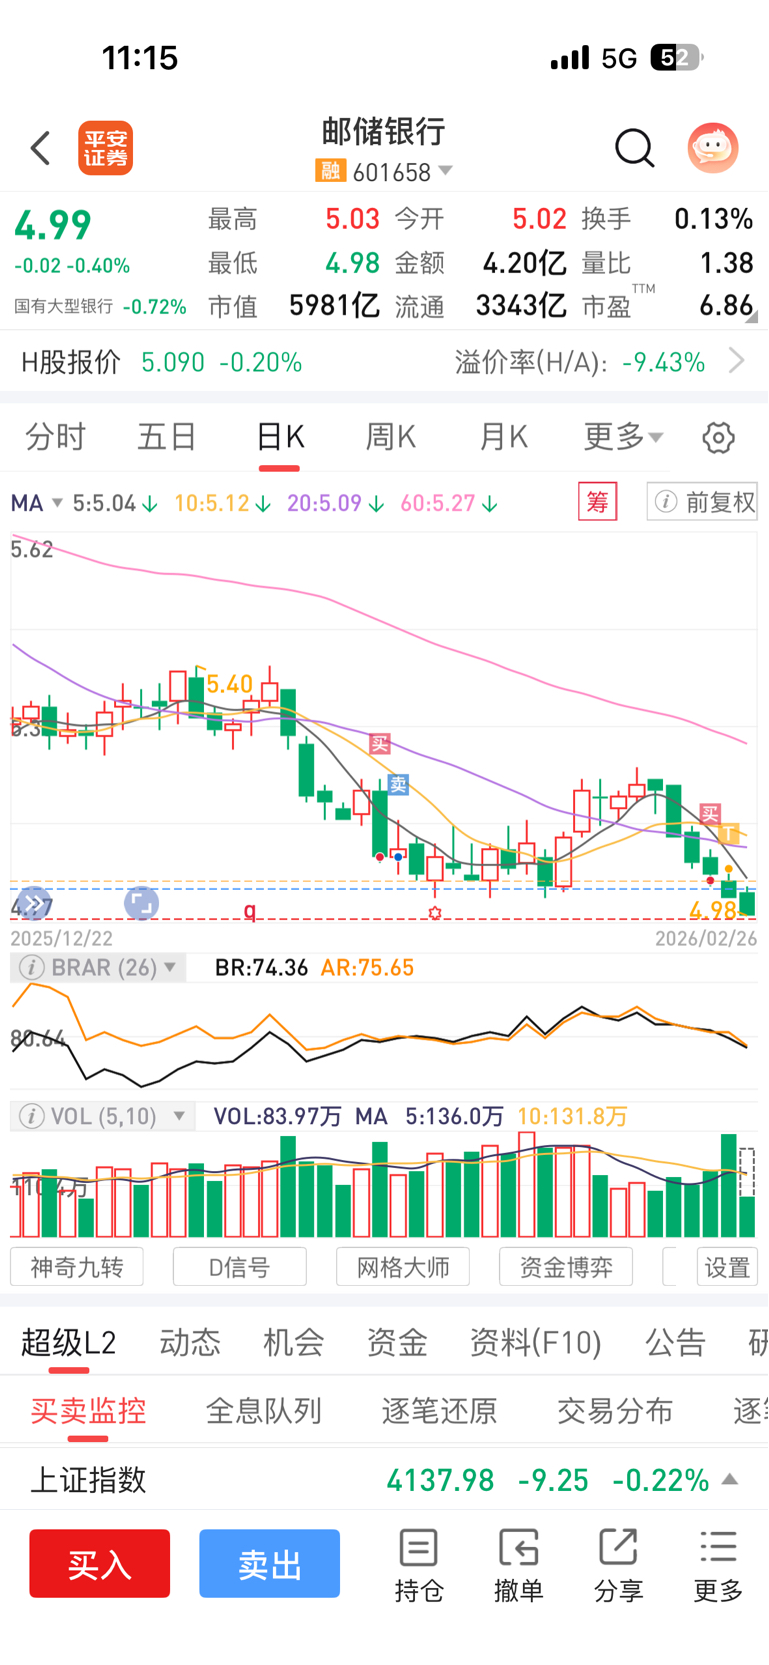
Task: Select the 日K chart tab
Action: coord(280,437)
